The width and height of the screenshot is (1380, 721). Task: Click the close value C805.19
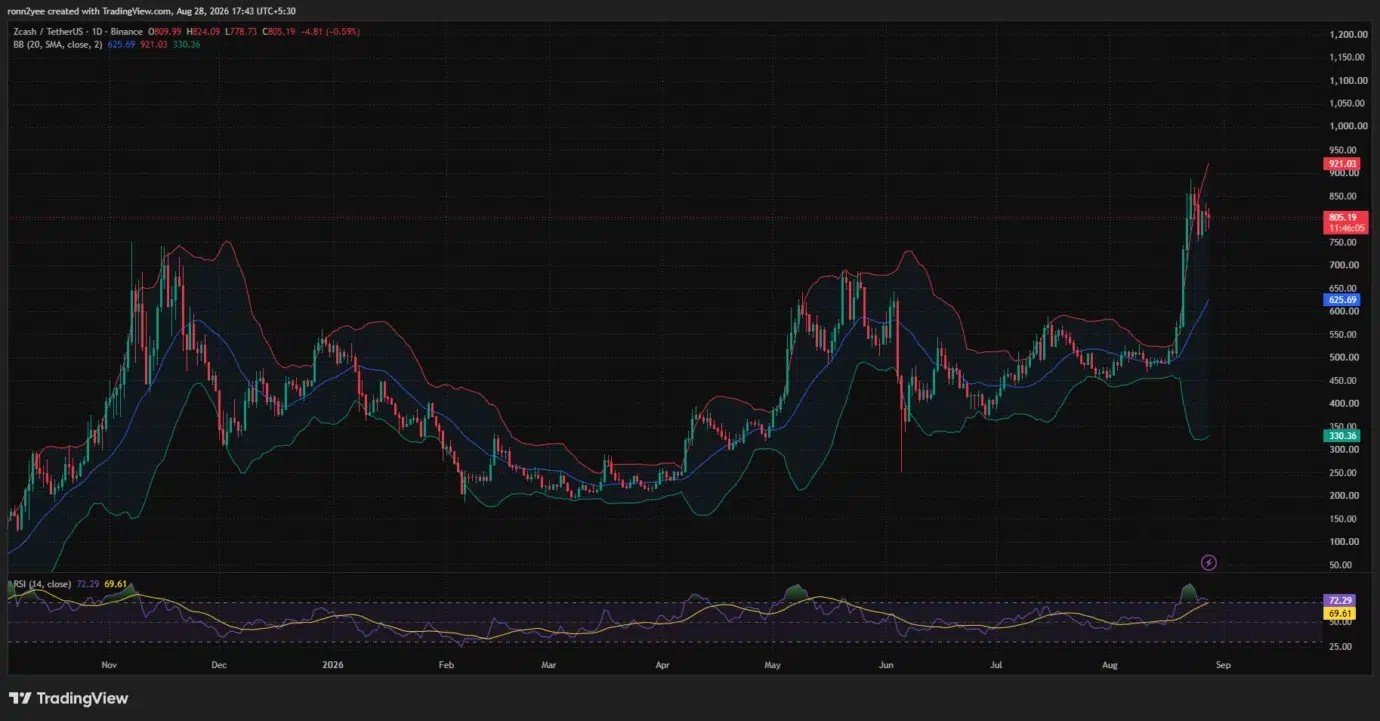click(280, 32)
